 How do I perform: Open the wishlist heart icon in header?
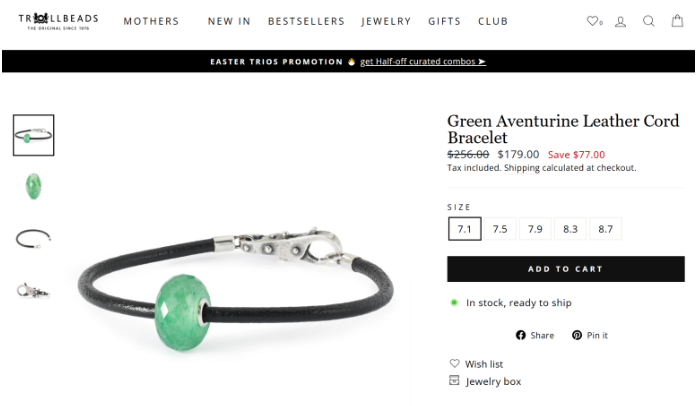[594, 21]
